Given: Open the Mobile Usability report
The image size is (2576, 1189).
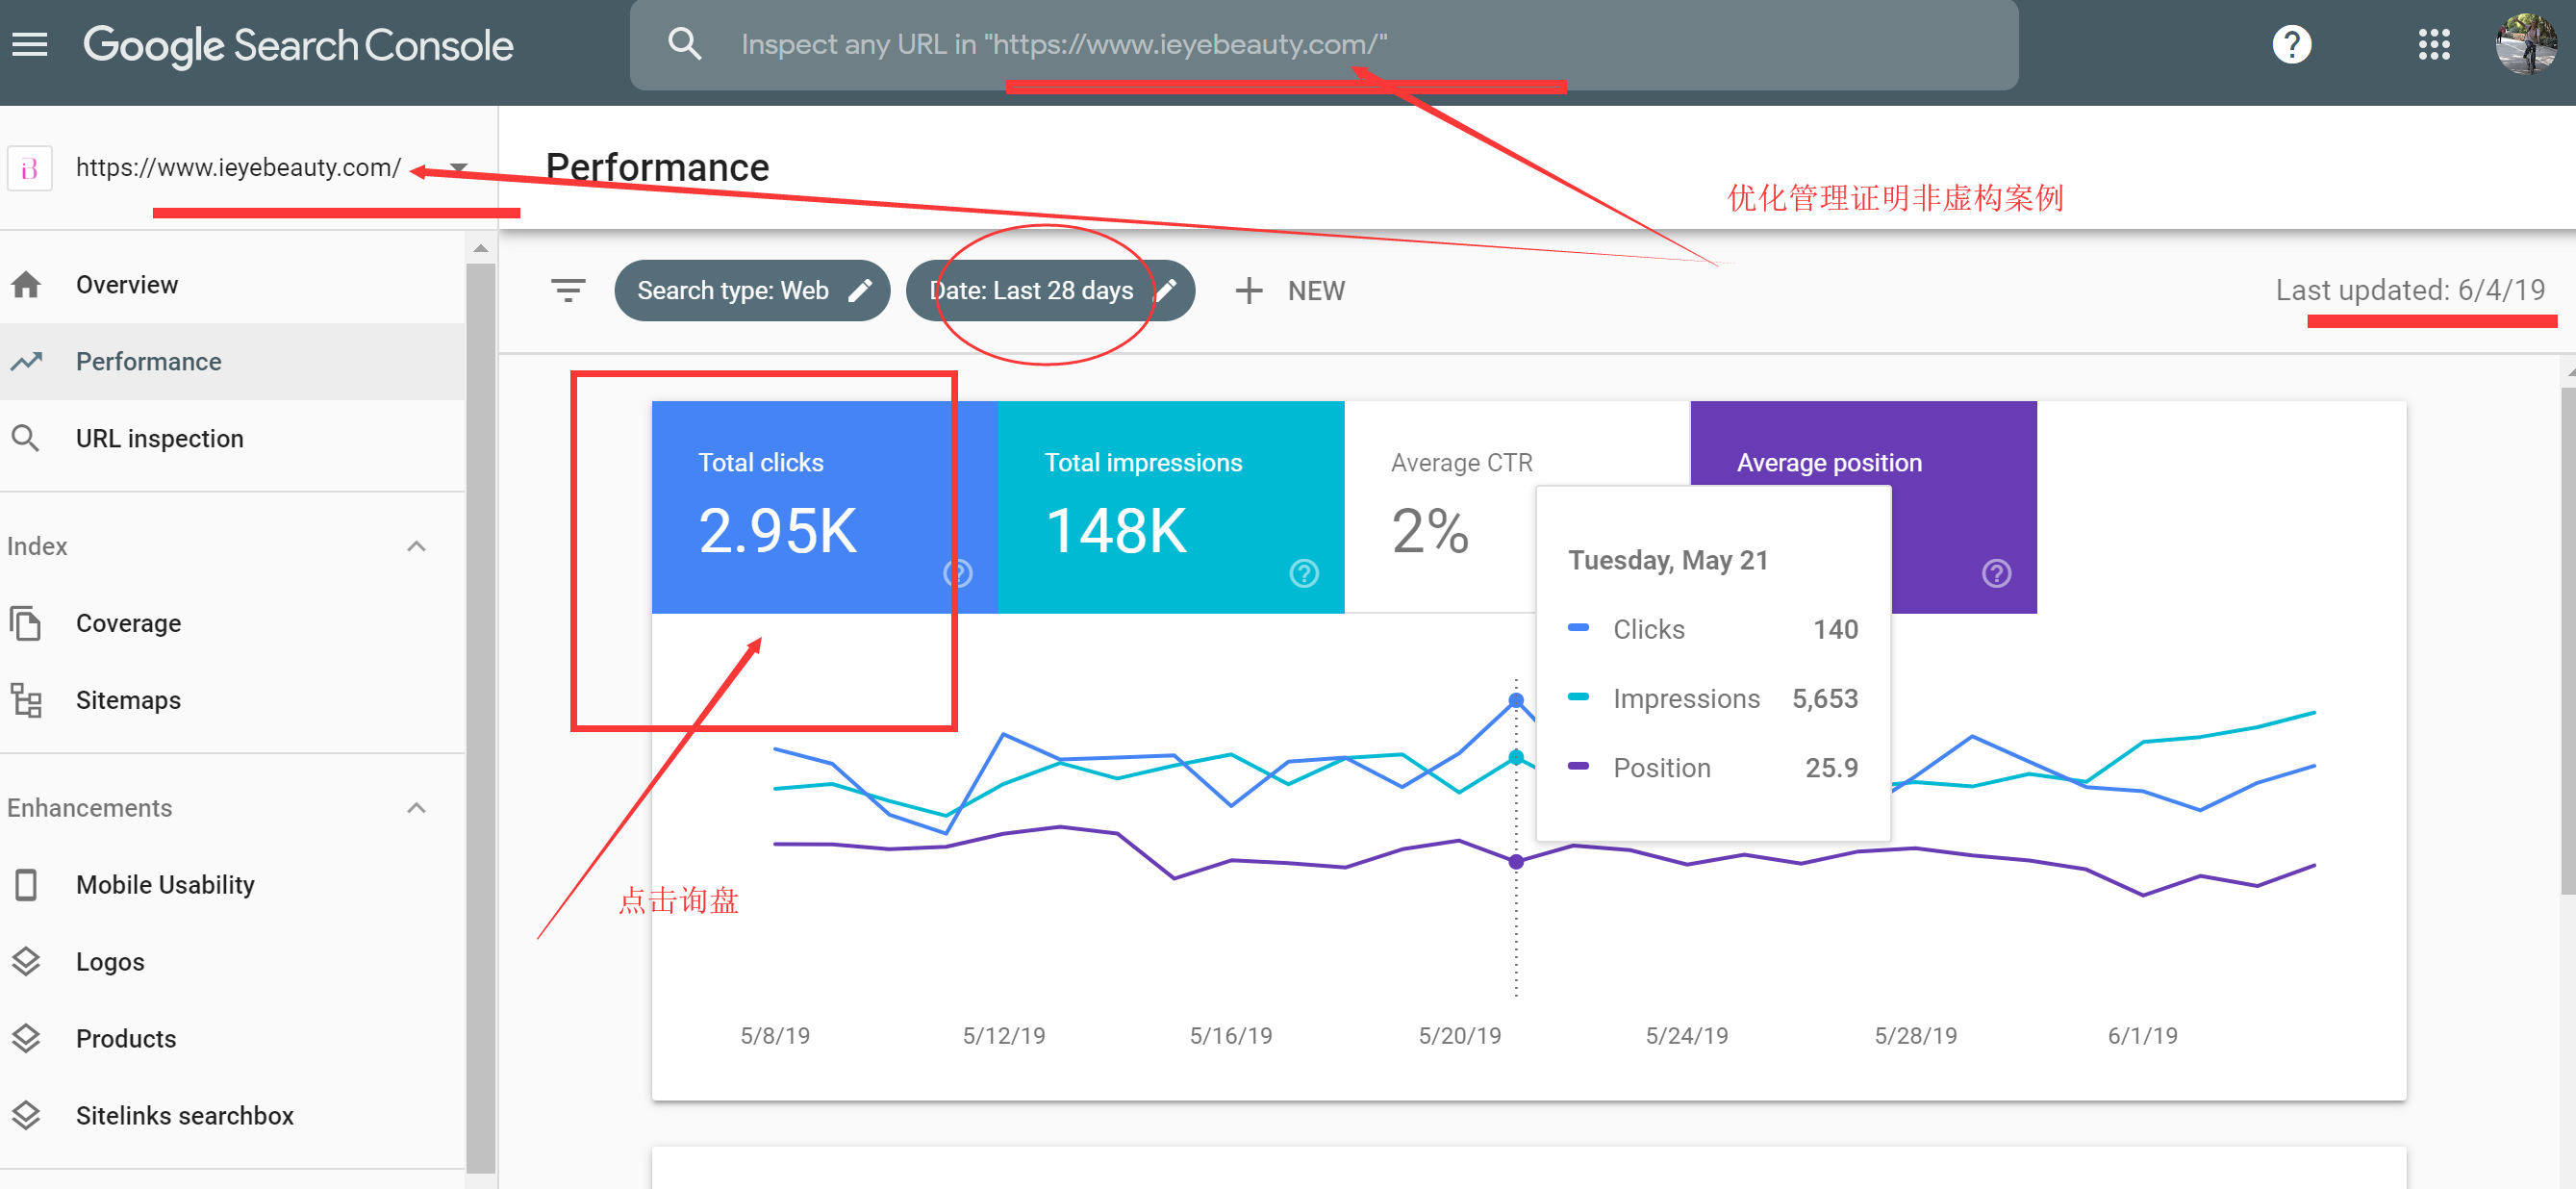Looking at the screenshot, I should pos(232,885).
